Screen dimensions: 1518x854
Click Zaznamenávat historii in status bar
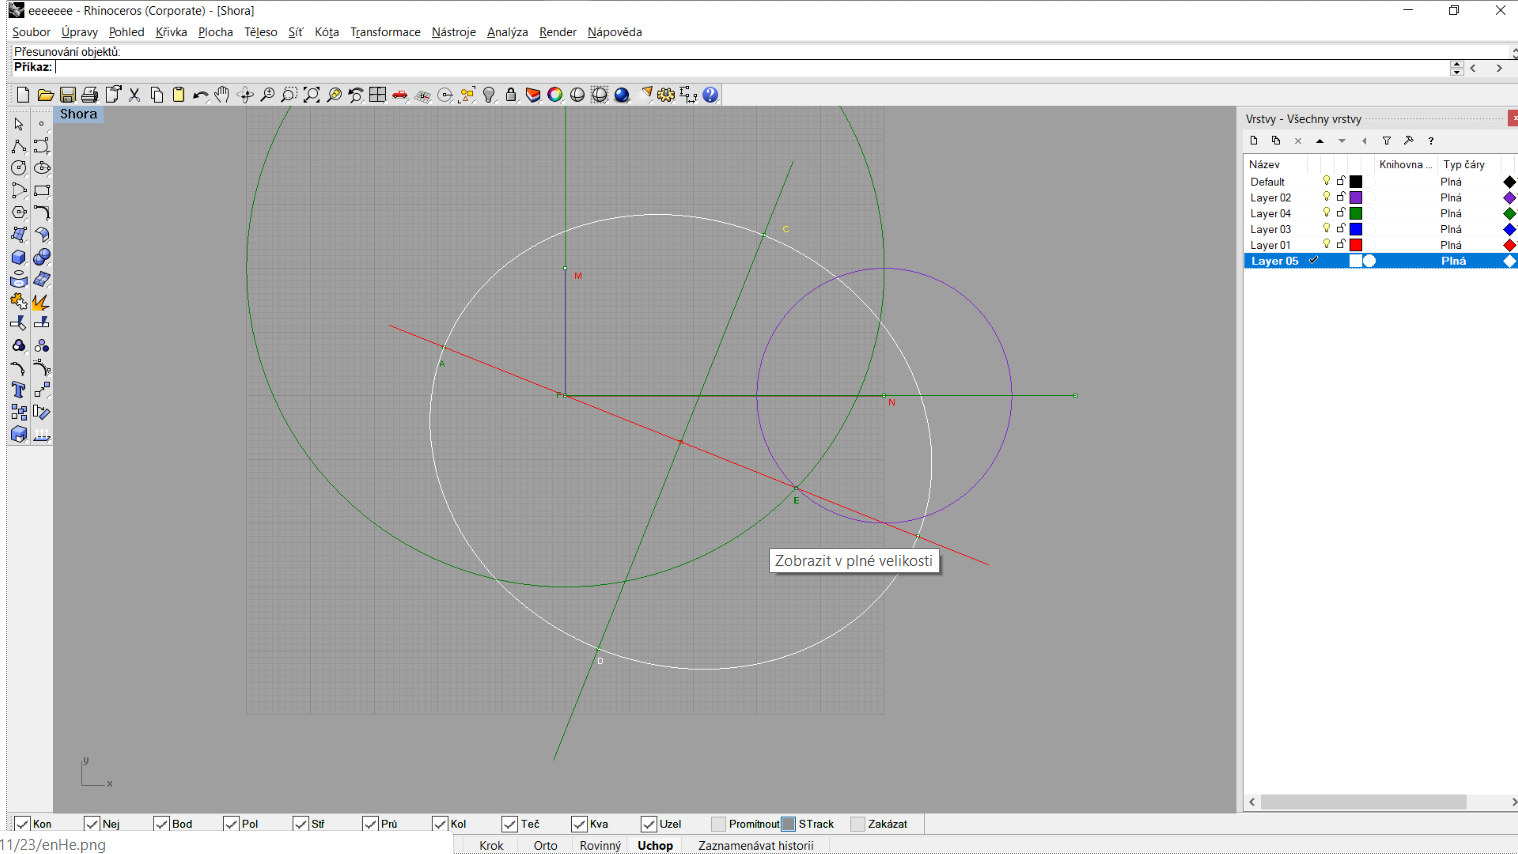[x=756, y=845]
